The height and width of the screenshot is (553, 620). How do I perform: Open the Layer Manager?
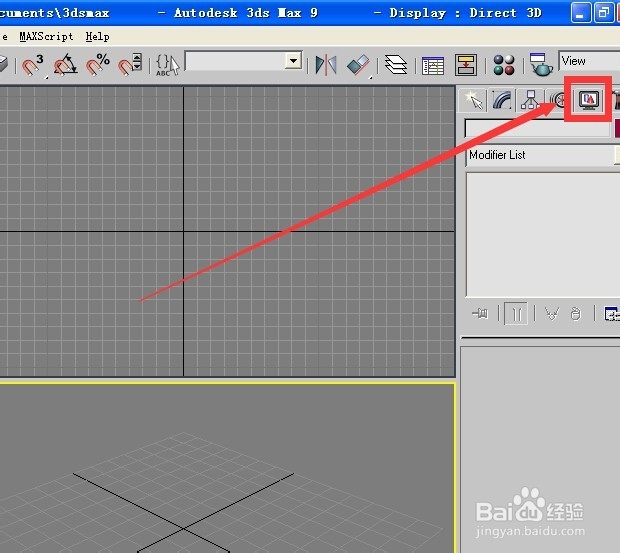pyautogui.click(x=396, y=65)
